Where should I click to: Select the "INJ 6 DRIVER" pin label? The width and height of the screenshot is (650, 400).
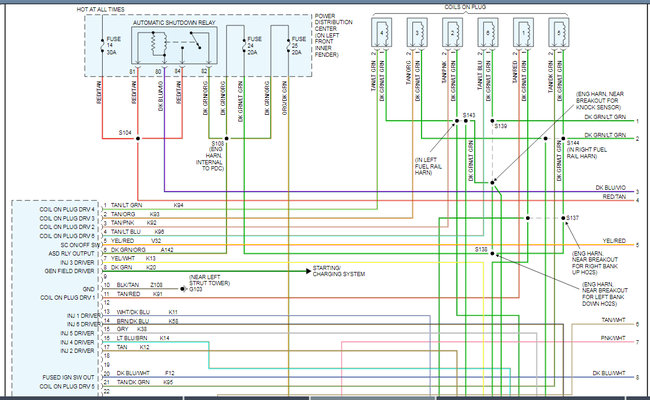click(x=84, y=324)
